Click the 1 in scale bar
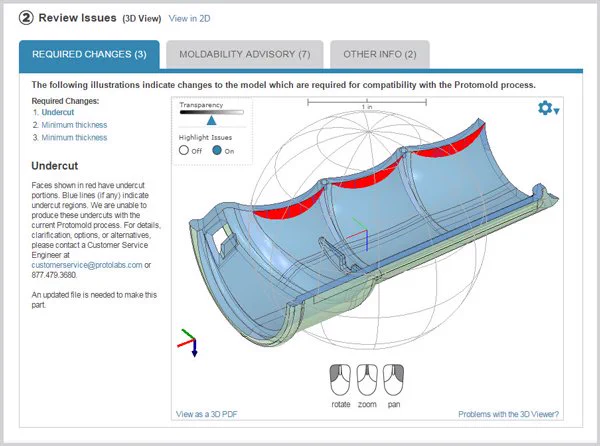 [x=367, y=103]
